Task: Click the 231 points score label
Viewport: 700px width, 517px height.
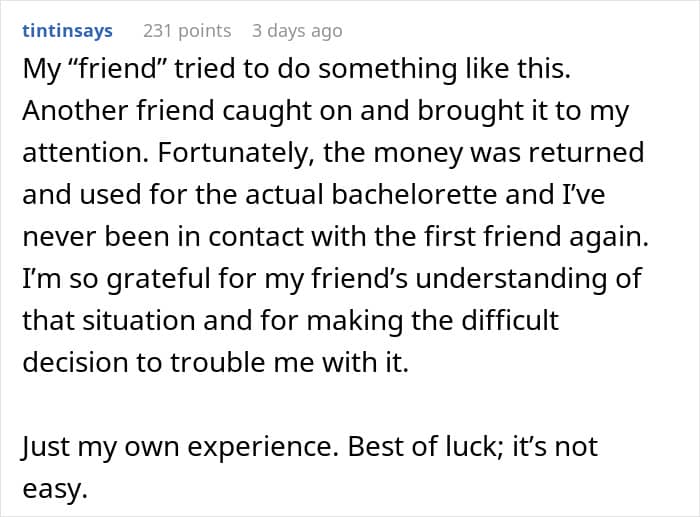Action: coord(187,31)
